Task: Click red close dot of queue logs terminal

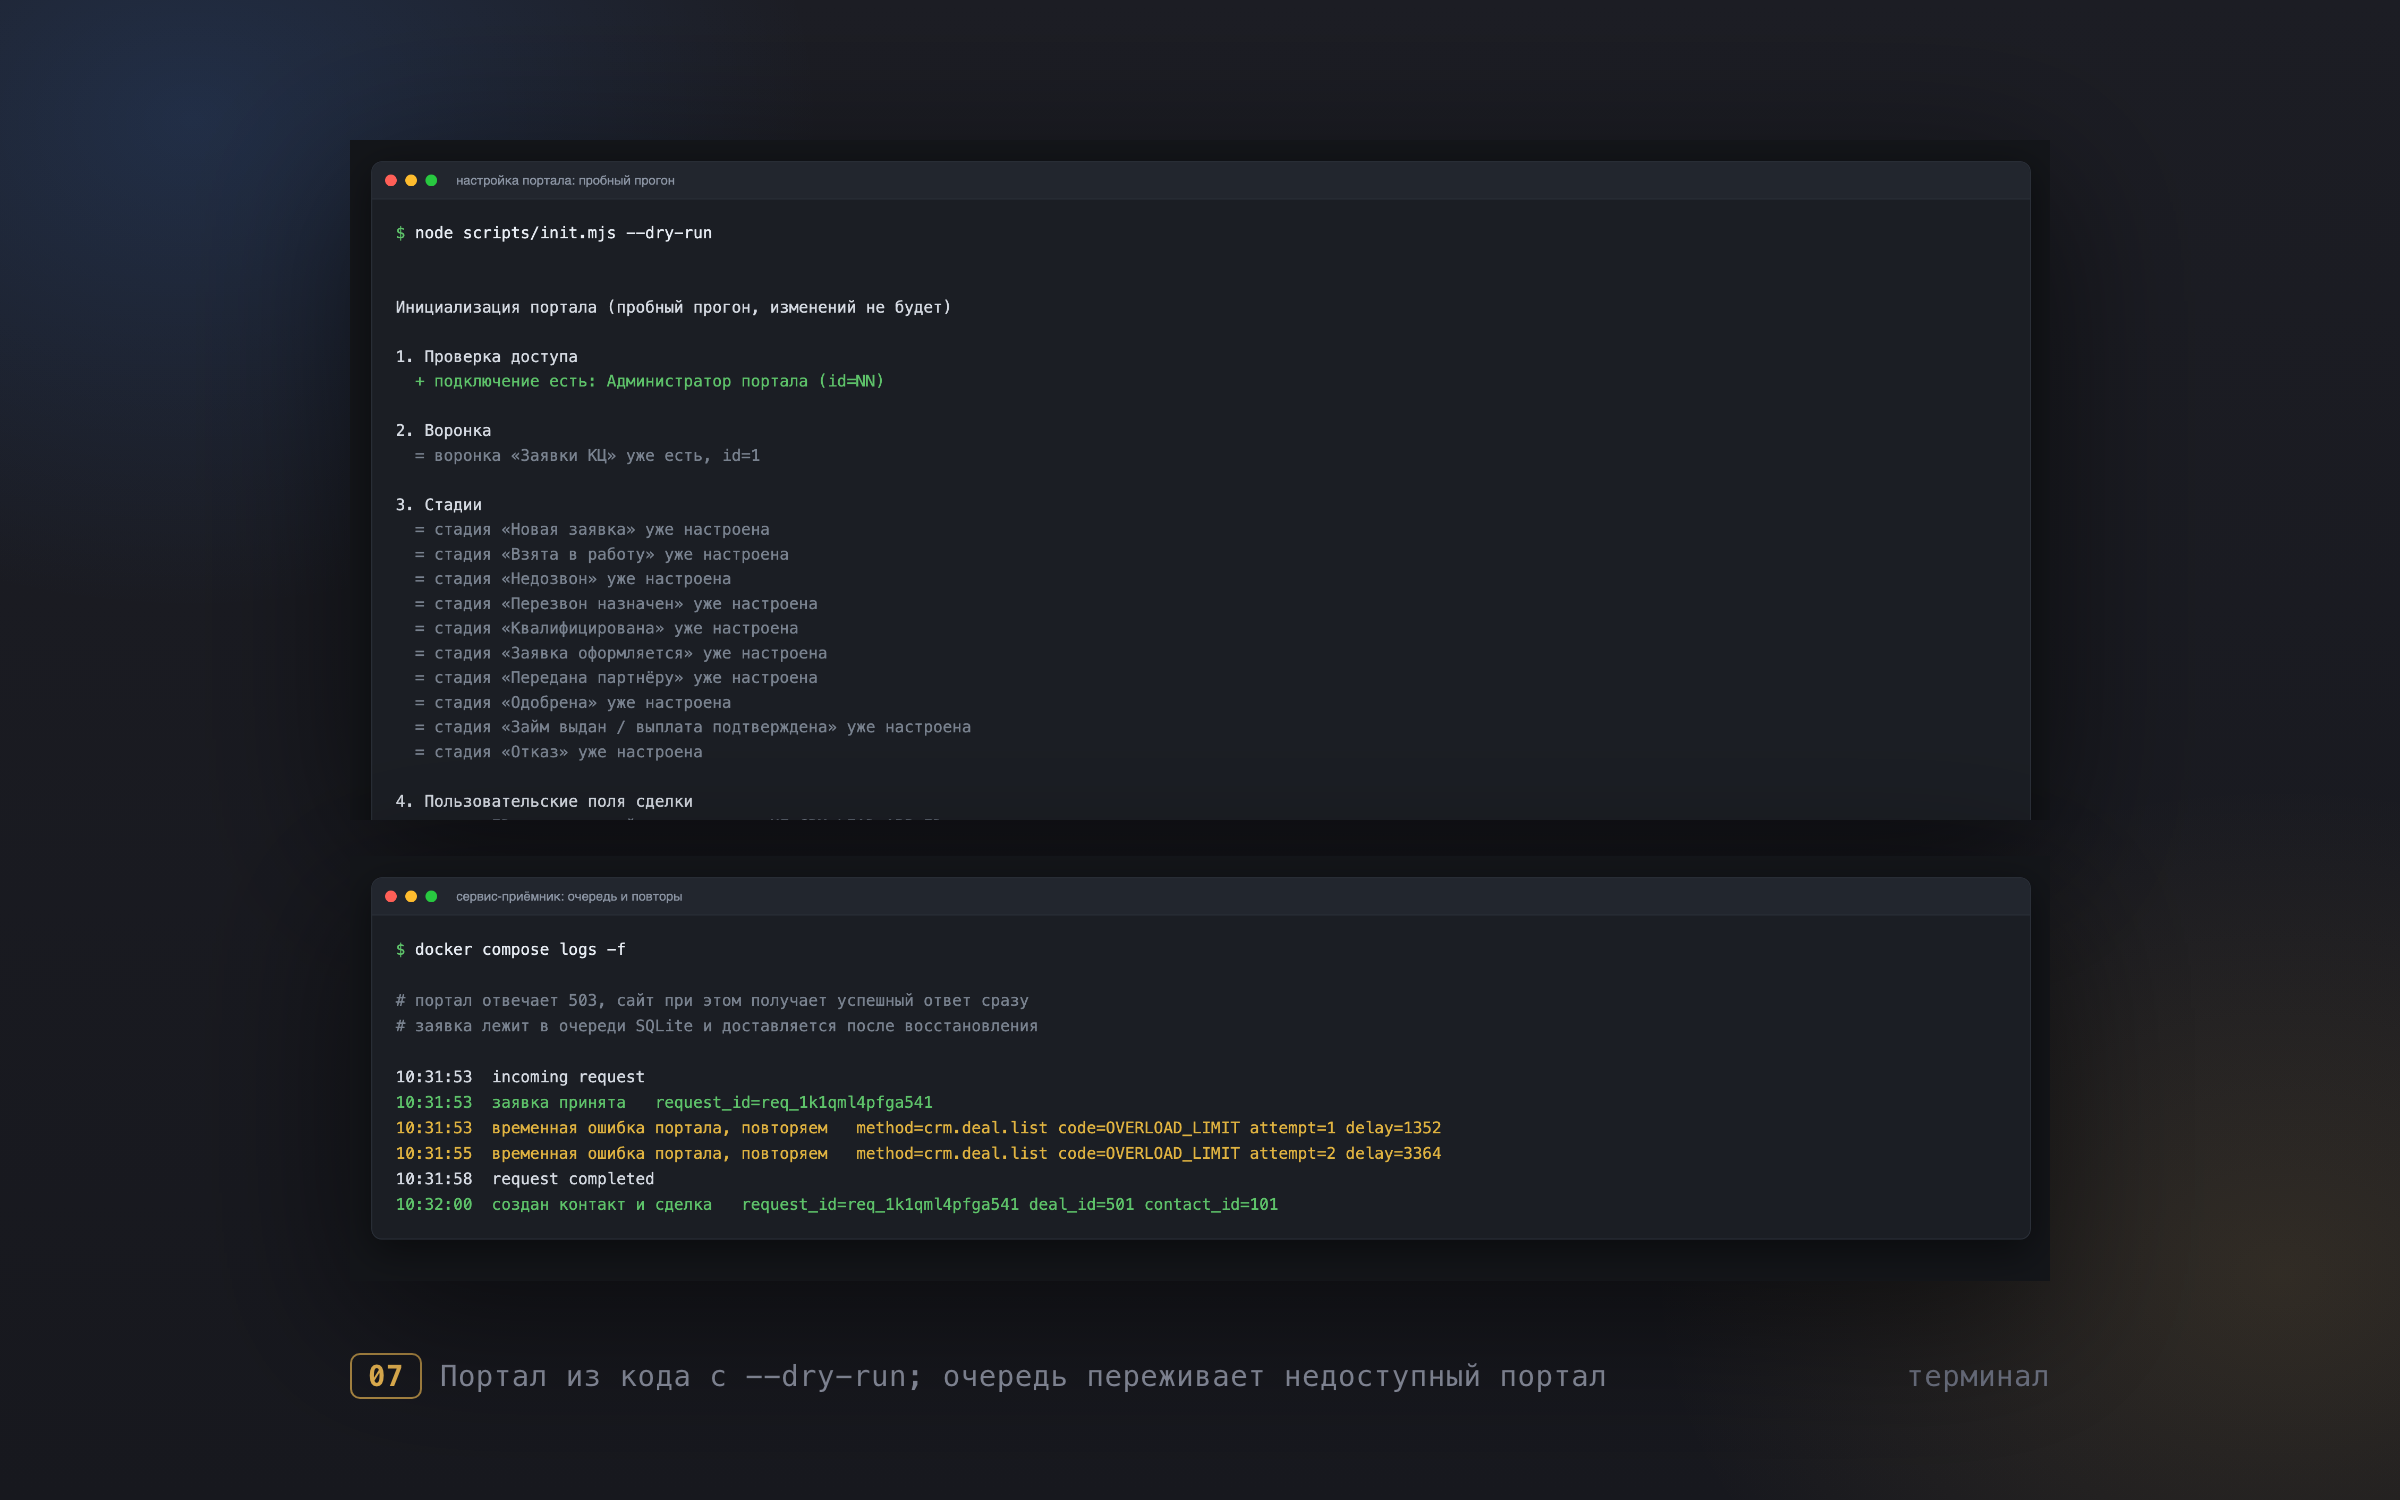Action: pyautogui.click(x=391, y=897)
